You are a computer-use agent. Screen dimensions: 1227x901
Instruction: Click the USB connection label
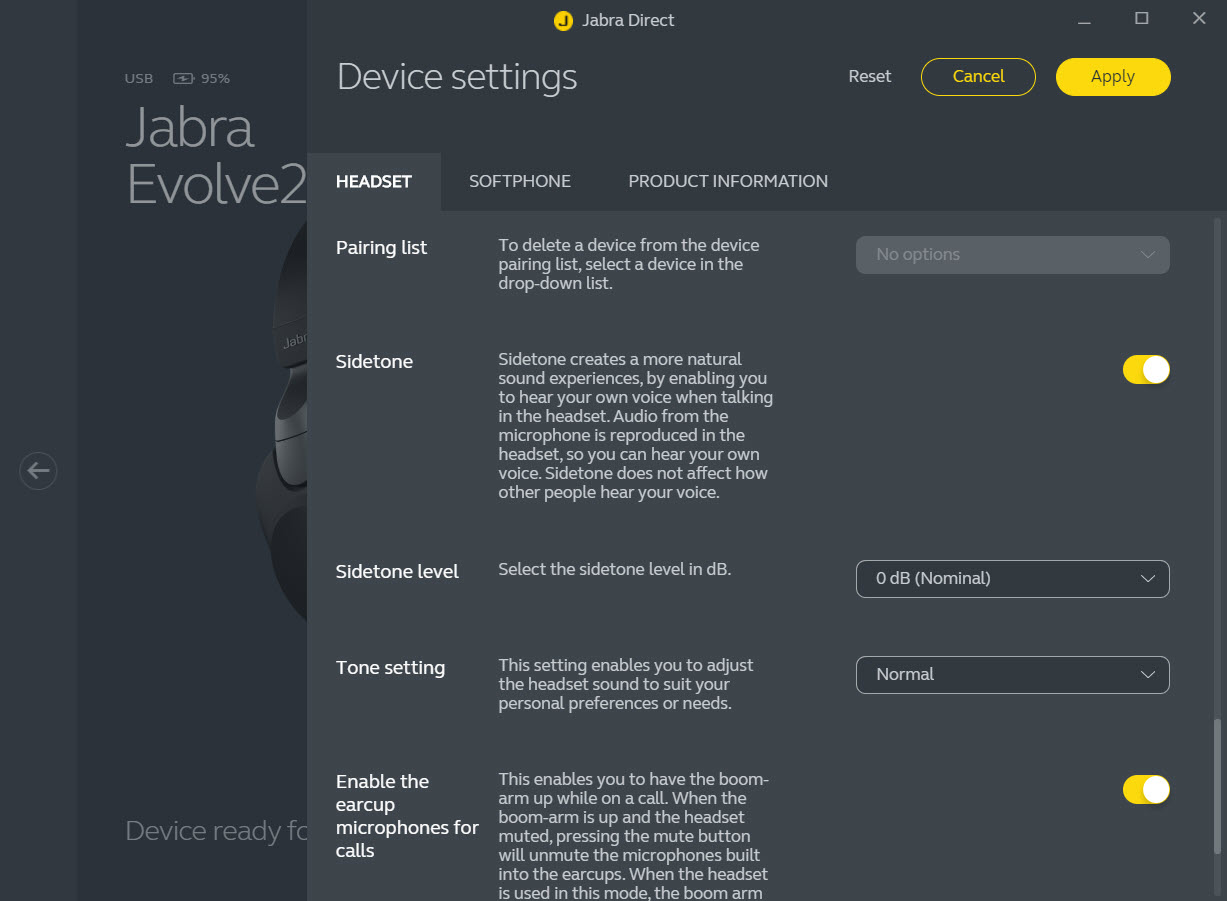[139, 78]
